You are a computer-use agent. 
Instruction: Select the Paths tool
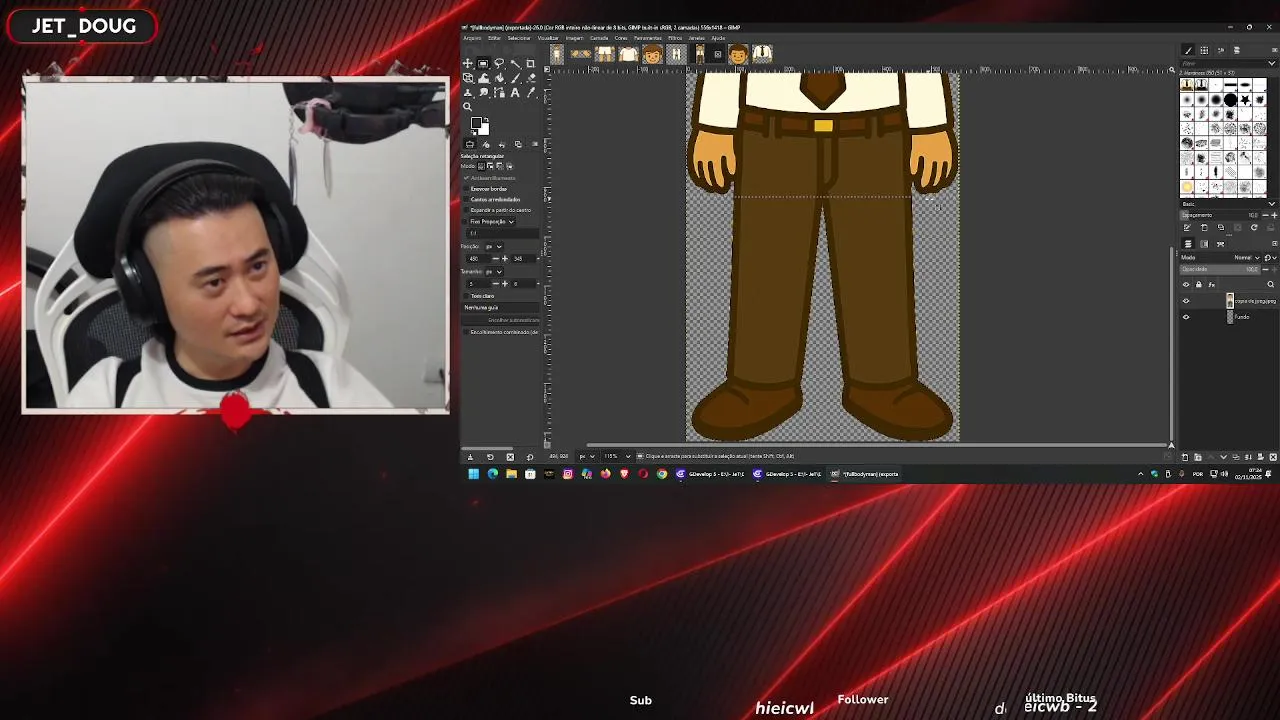(x=499, y=92)
